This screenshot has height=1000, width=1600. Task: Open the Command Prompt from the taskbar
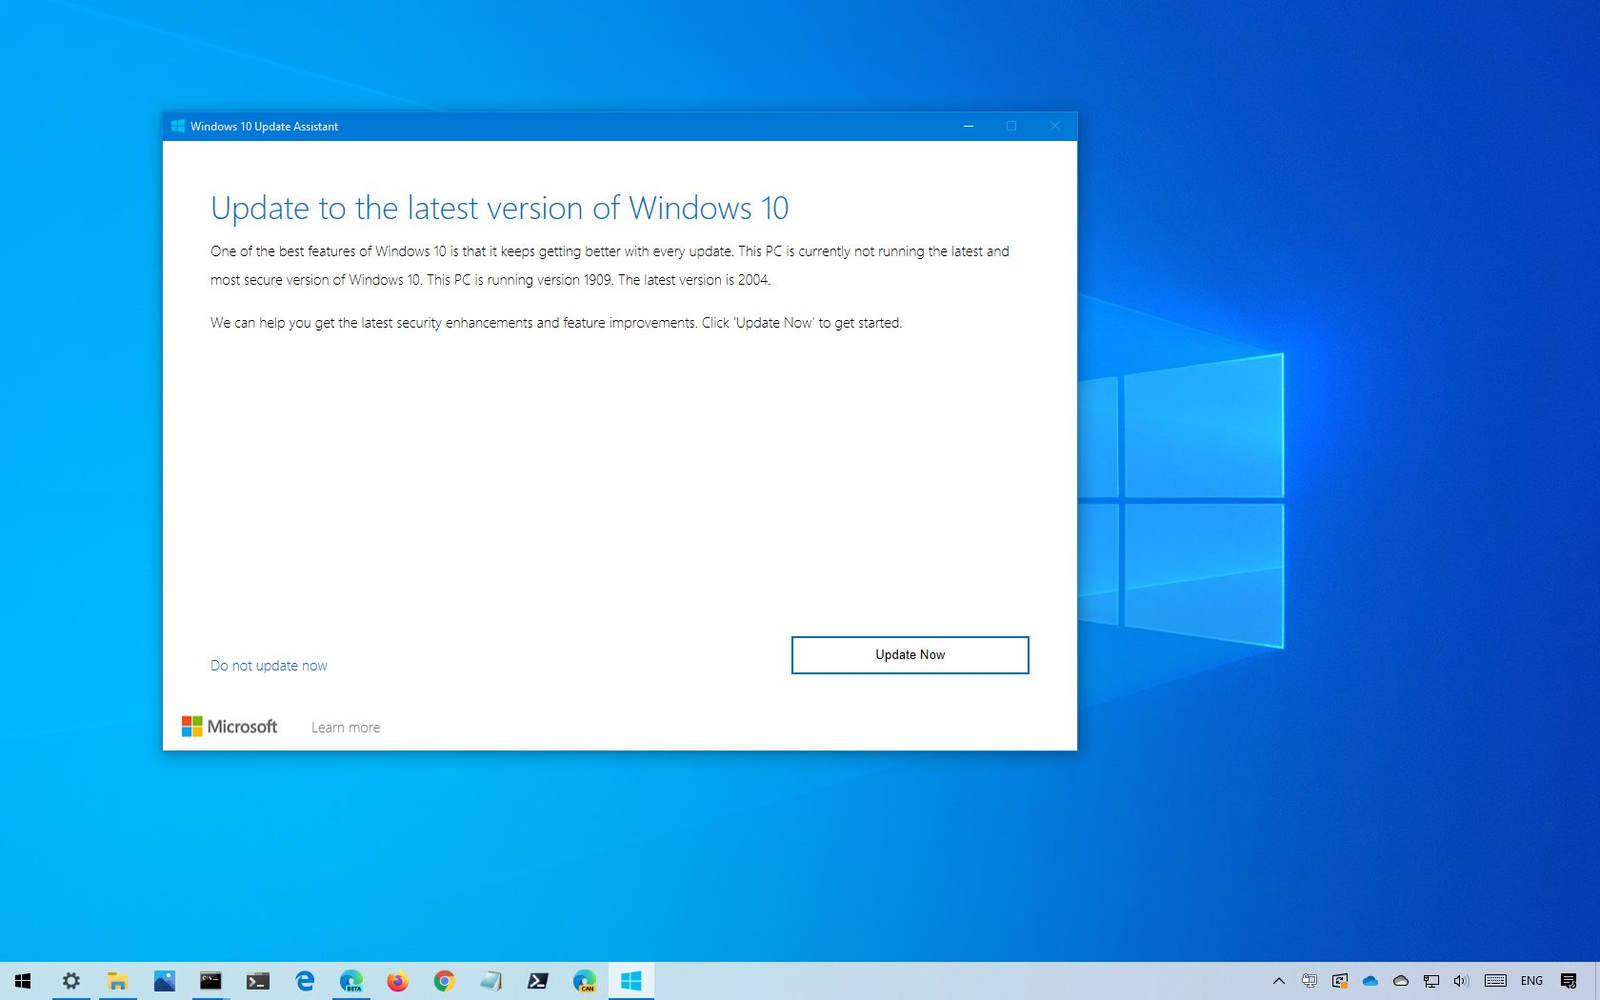pos(212,981)
